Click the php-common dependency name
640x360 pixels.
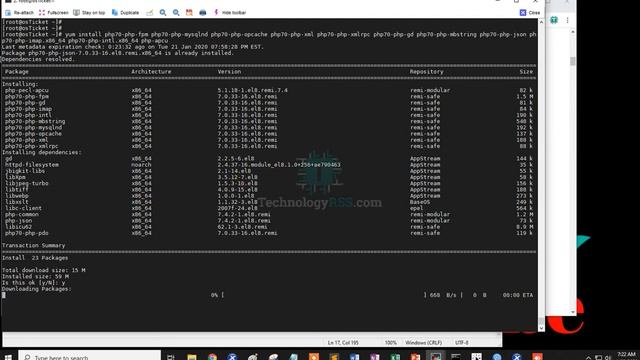(22, 214)
